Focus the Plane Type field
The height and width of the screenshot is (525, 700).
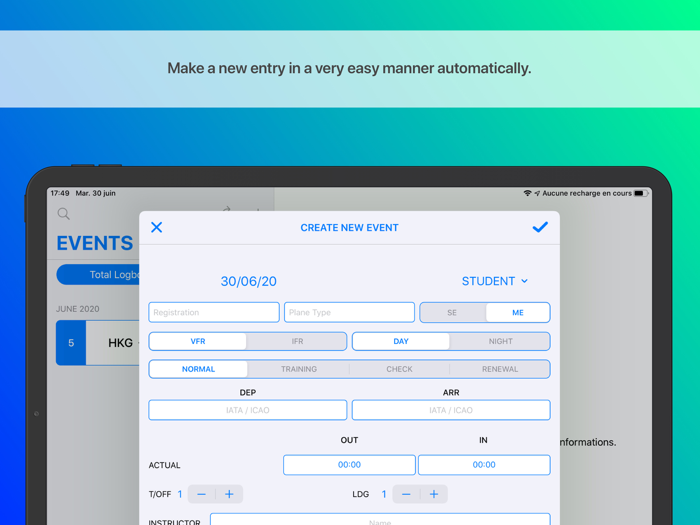click(x=349, y=312)
